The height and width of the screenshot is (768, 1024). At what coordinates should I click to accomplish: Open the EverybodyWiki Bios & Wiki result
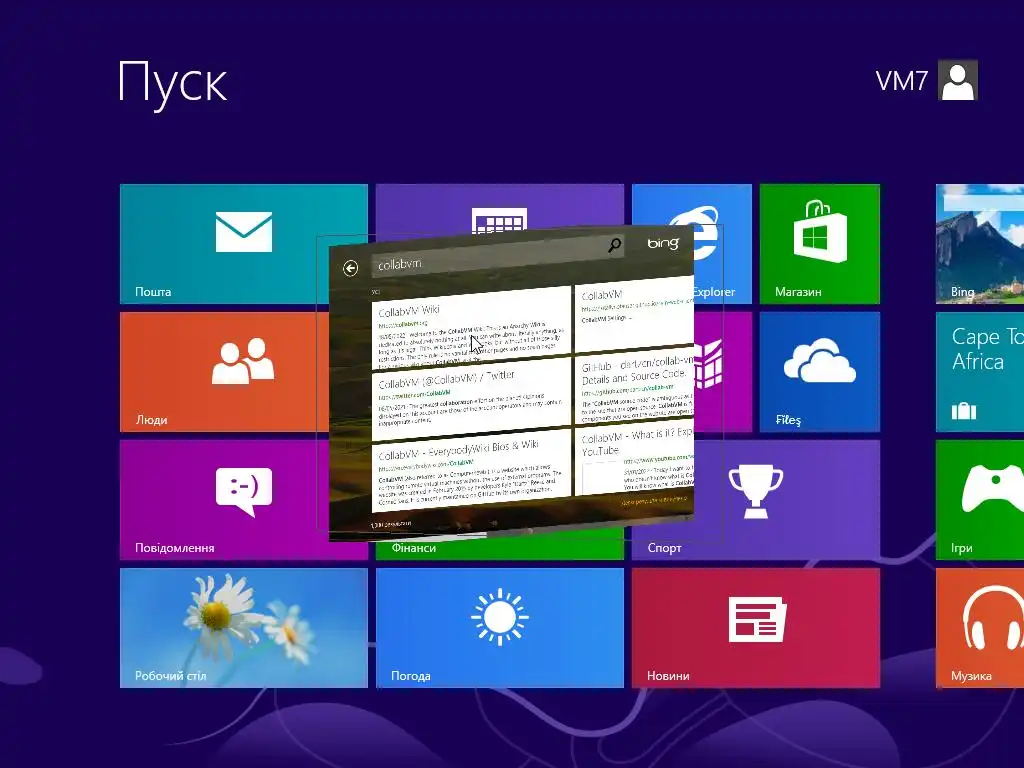[472, 472]
